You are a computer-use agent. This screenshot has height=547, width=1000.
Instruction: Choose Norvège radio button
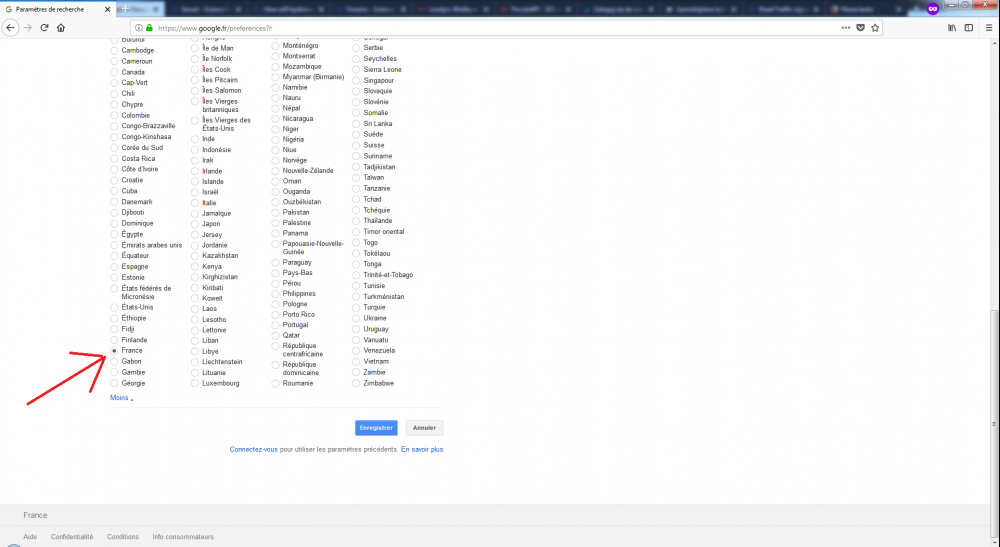point(276,161)
